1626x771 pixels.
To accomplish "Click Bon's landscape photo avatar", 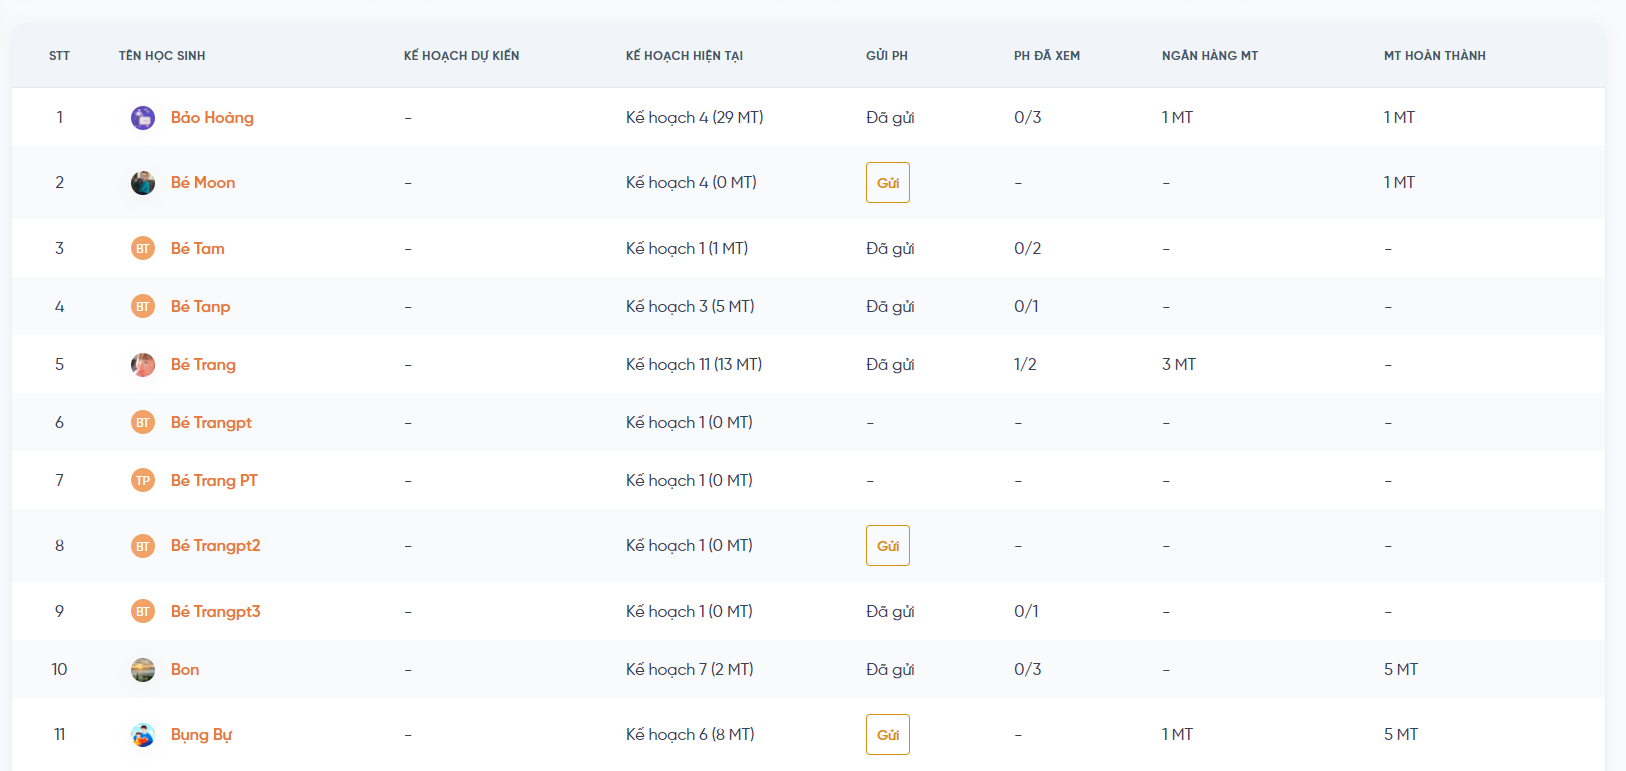I will click(x=143, y=670).
